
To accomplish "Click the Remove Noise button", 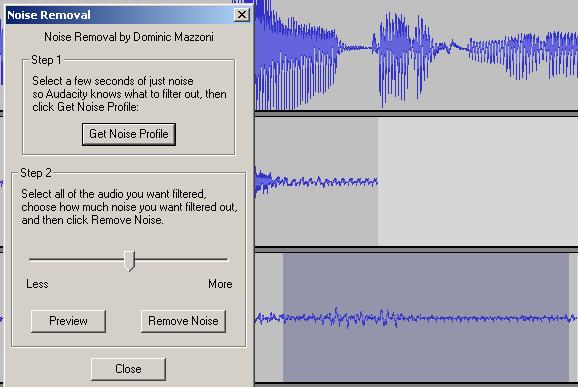I will point(183,321).
